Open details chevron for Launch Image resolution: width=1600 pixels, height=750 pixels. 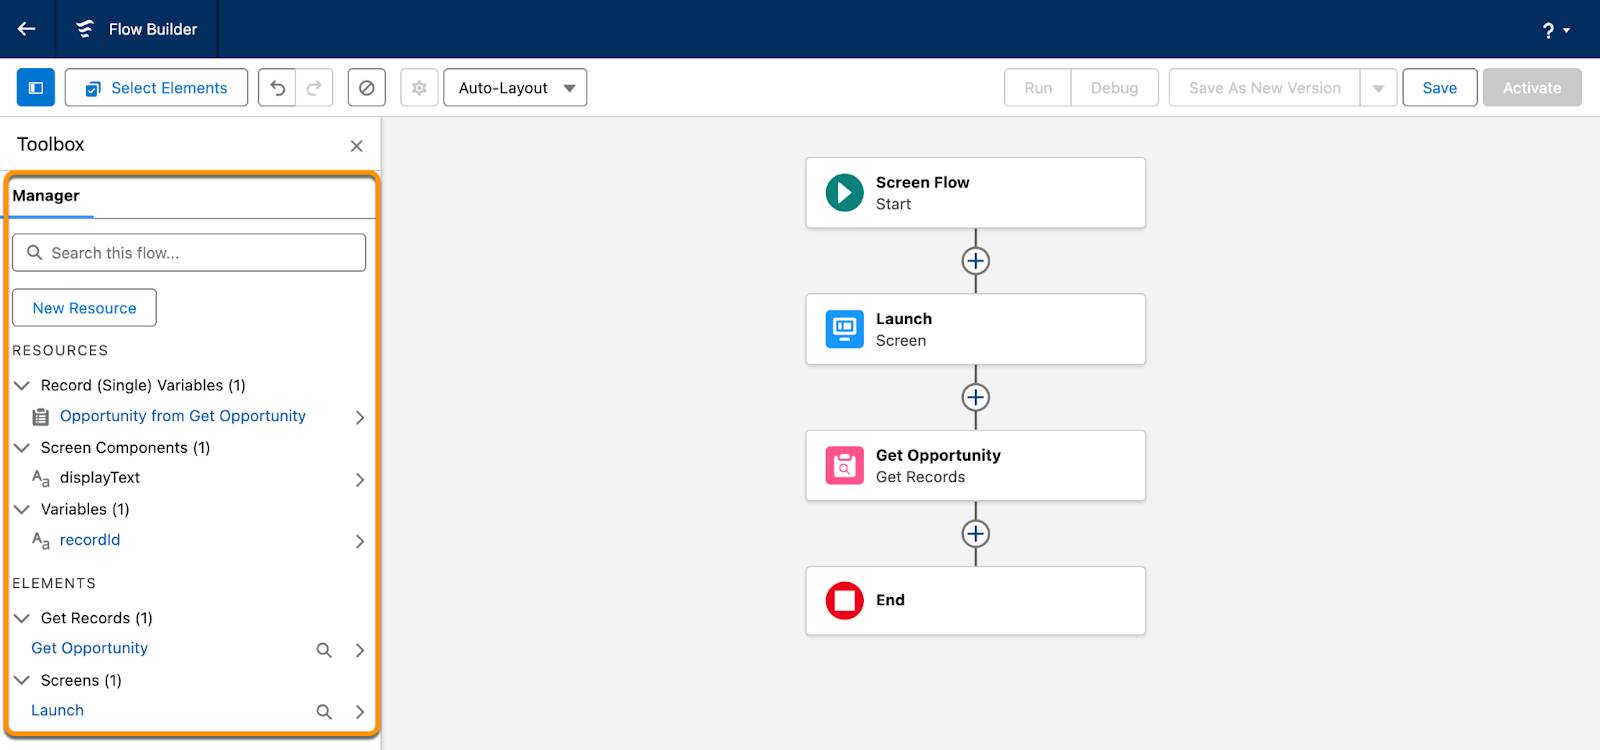pyautogui.click(x=360, y=712)
